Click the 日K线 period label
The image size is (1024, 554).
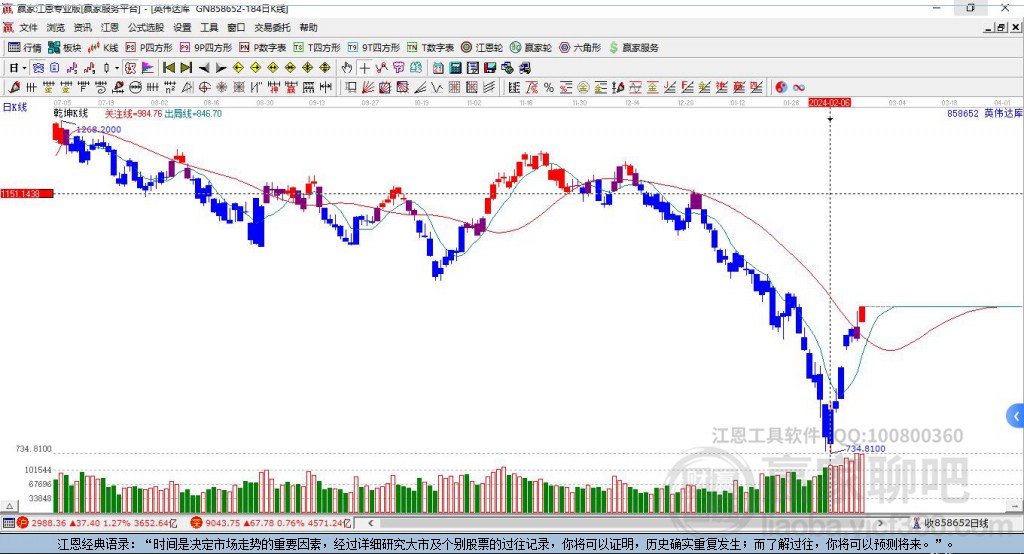point(15,107)
